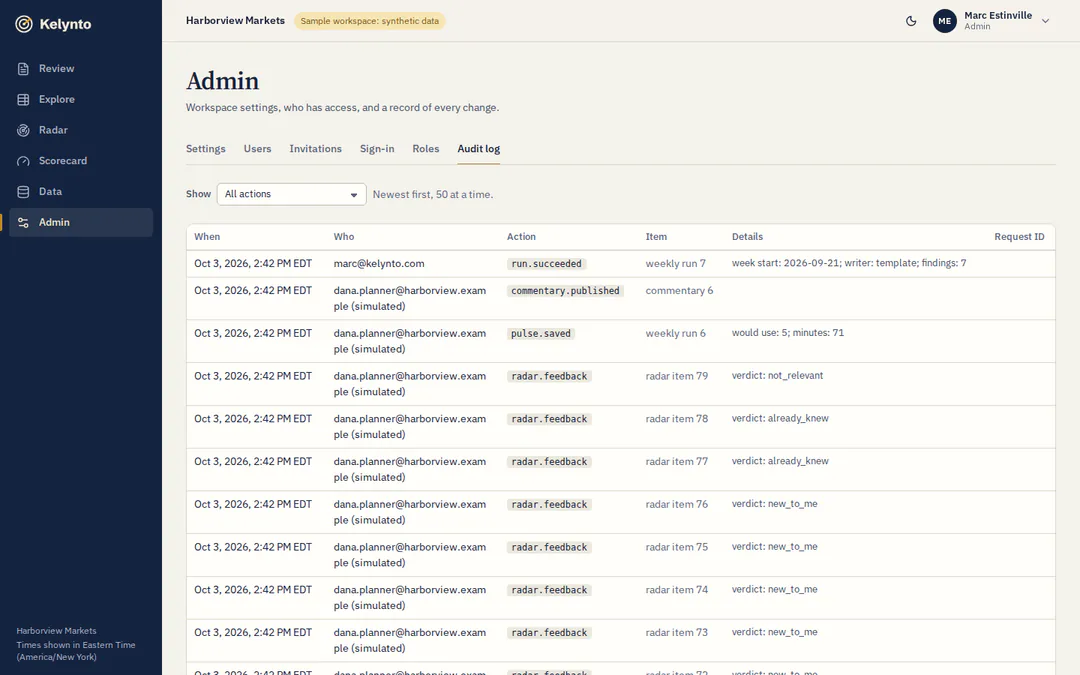Go to the Roles tab
1080x675 pixels.
pos(426,149)
